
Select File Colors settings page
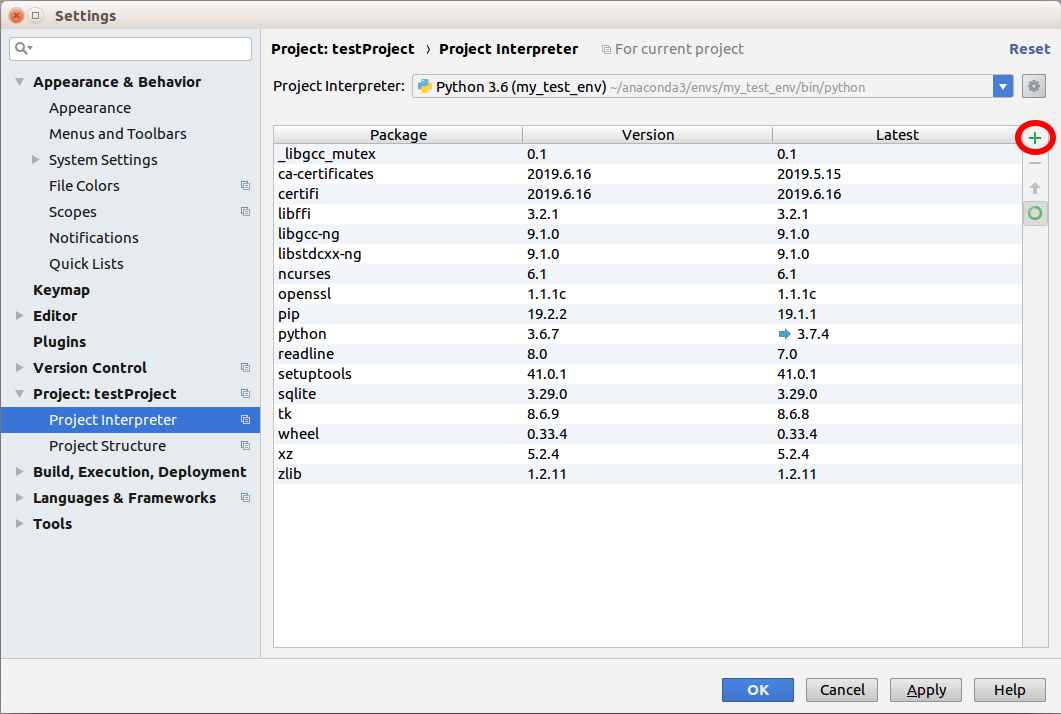[x=84, y=185]
